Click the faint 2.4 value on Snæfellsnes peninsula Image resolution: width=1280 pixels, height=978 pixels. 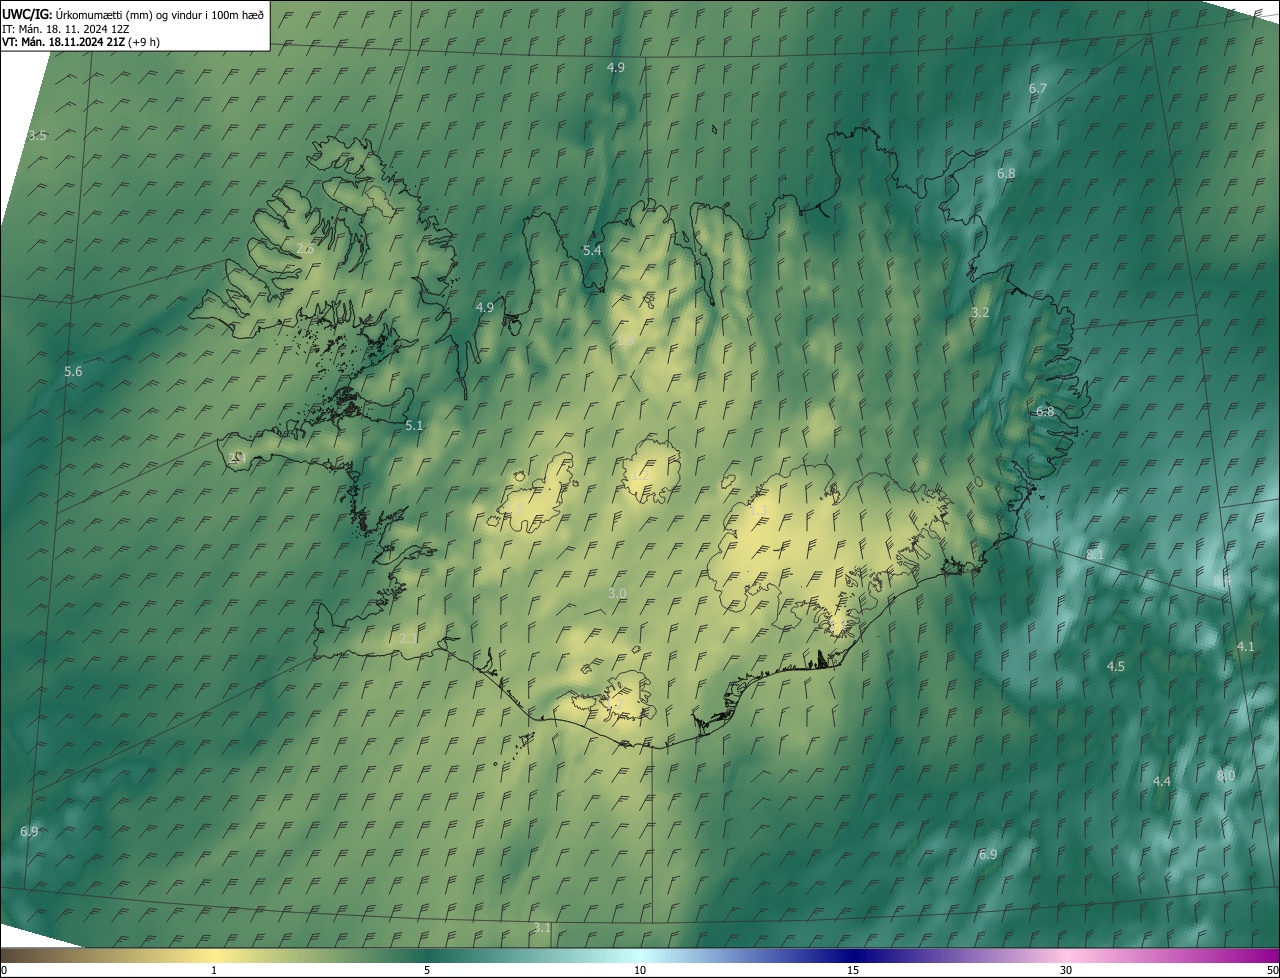pyautogui.click(x=237, y=457)
